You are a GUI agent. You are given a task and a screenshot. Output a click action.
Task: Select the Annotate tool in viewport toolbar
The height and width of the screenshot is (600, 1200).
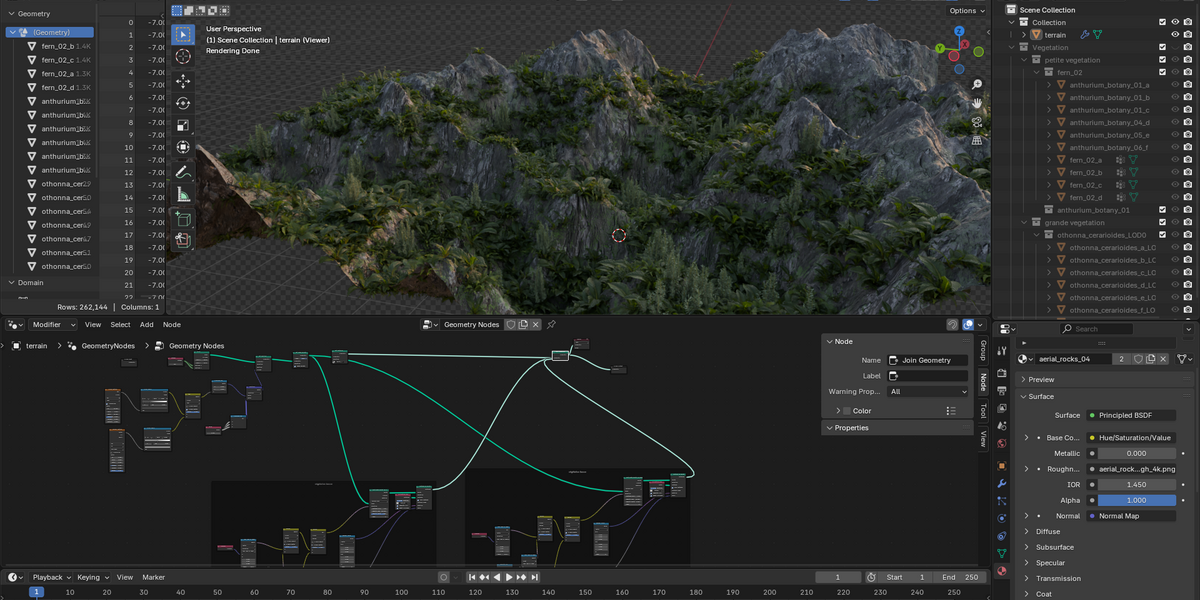pyautogui.click(x=183, y=172)
